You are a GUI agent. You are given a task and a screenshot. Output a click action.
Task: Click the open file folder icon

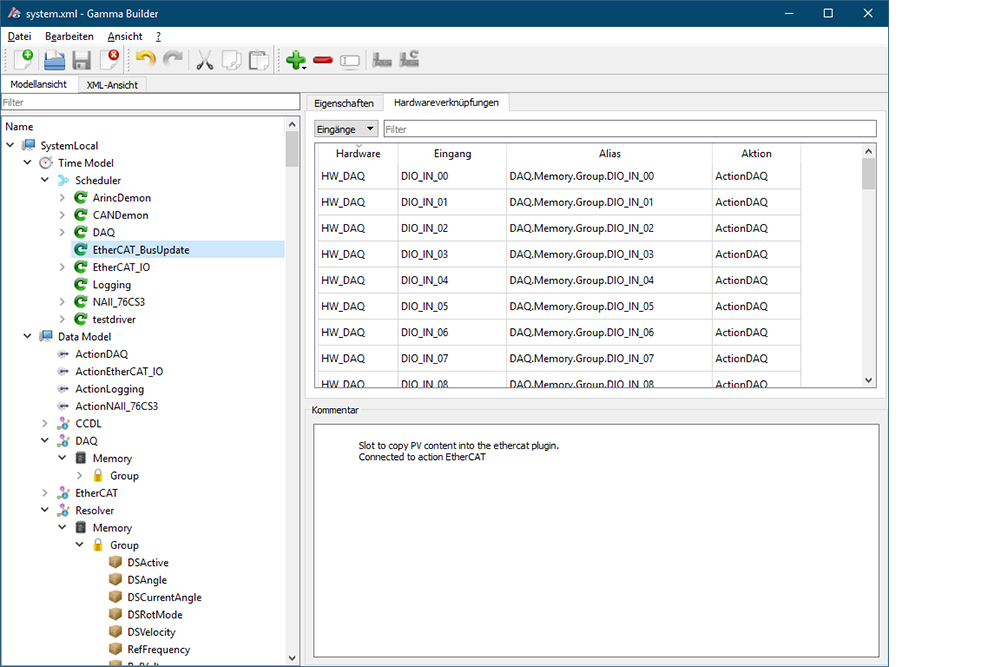pyautogui.click(x=54, y=60)
